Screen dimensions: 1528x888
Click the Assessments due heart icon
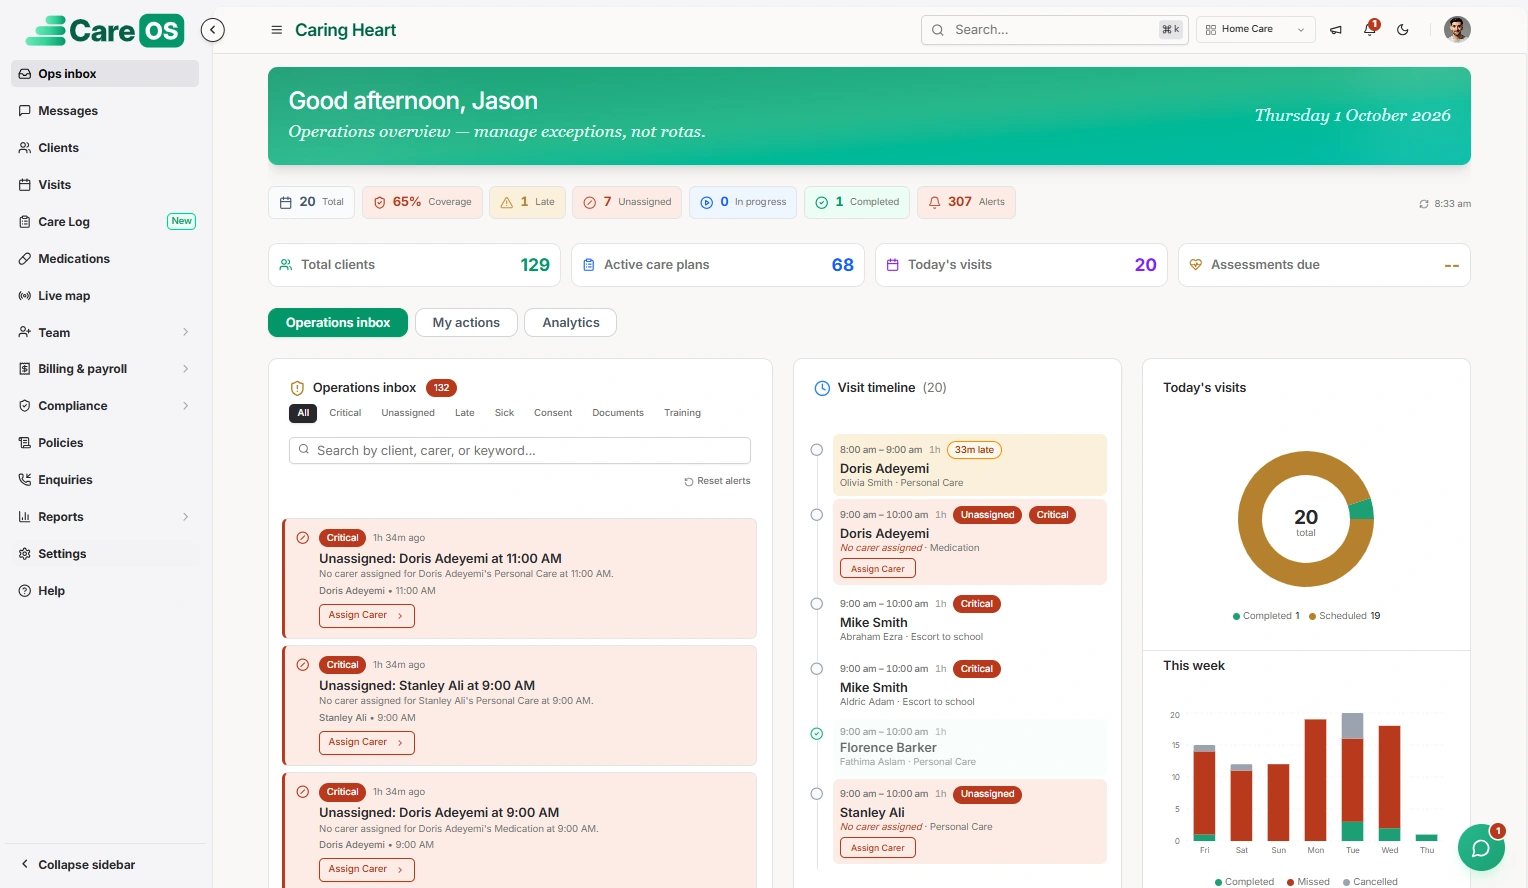1195,265
